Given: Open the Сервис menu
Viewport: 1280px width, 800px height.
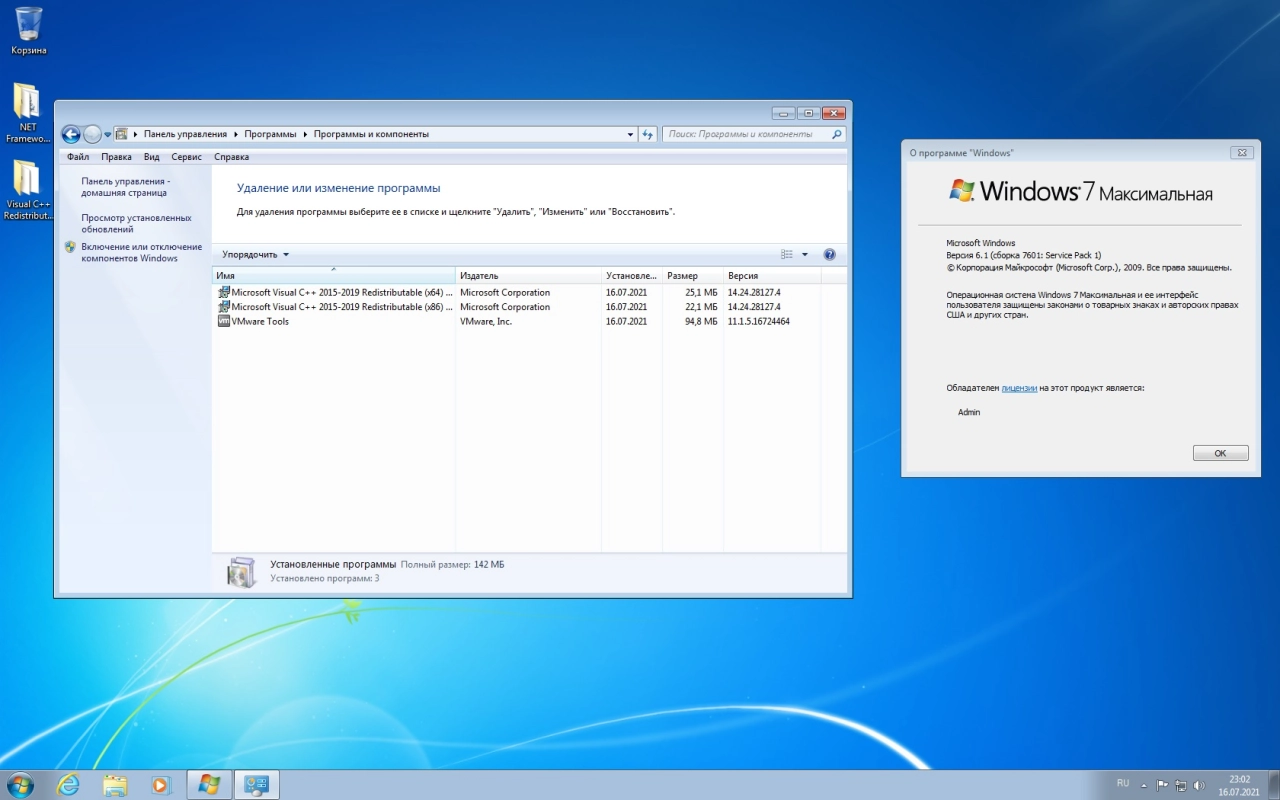Looking at the screenshot, I should click(x=186, y=157).
